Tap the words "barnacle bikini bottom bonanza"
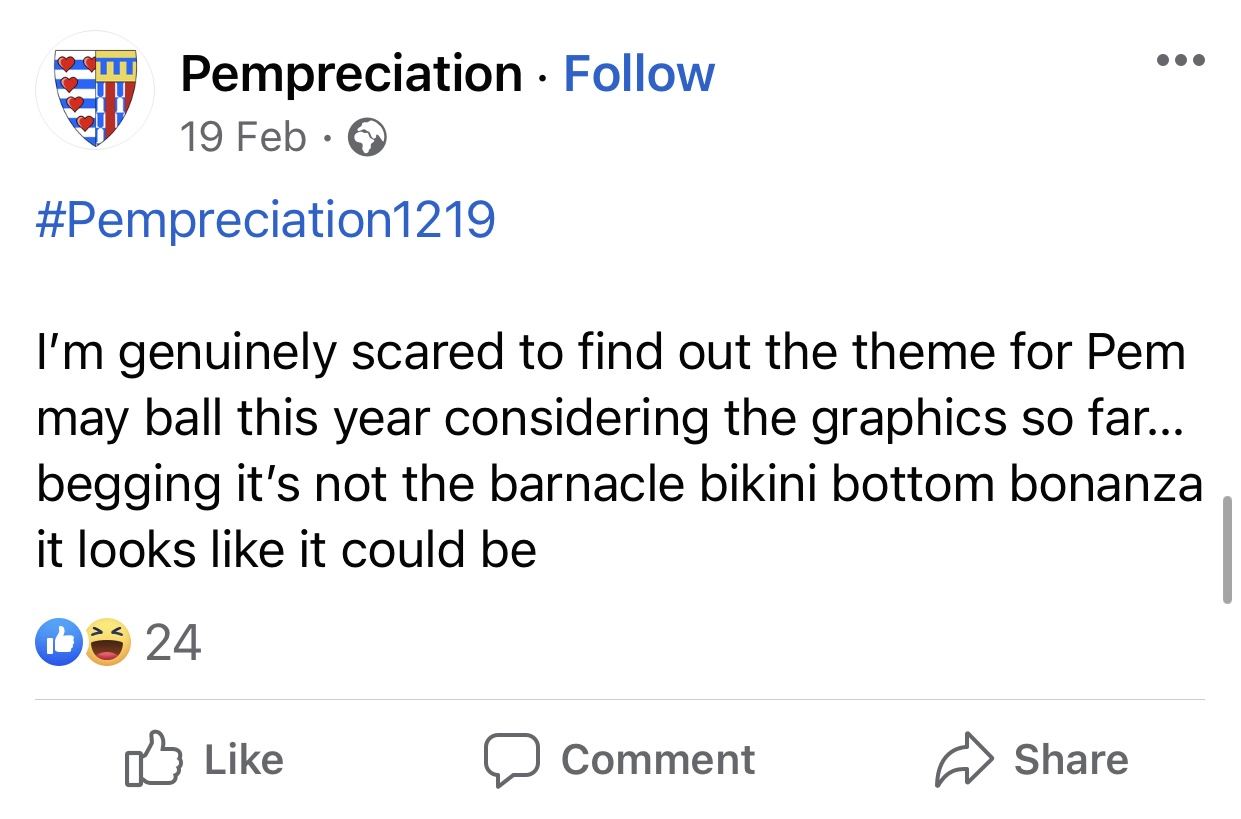Viewport: 1241px width, 819px height. (845, 485)
